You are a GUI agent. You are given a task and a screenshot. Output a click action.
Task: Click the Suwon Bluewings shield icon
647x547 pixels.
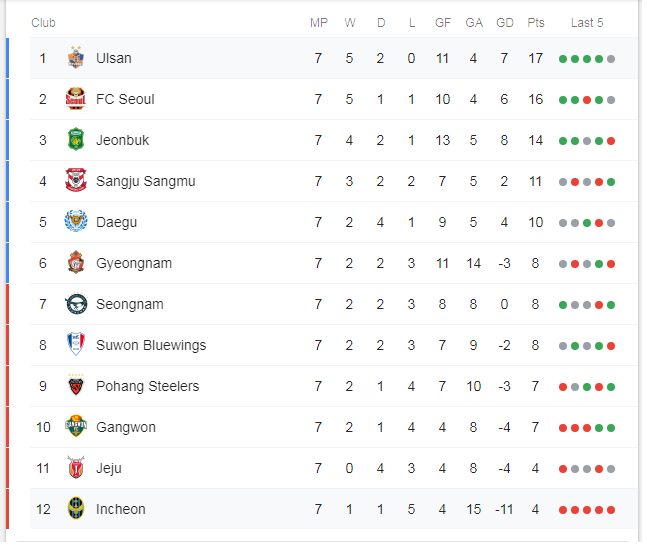76,344
